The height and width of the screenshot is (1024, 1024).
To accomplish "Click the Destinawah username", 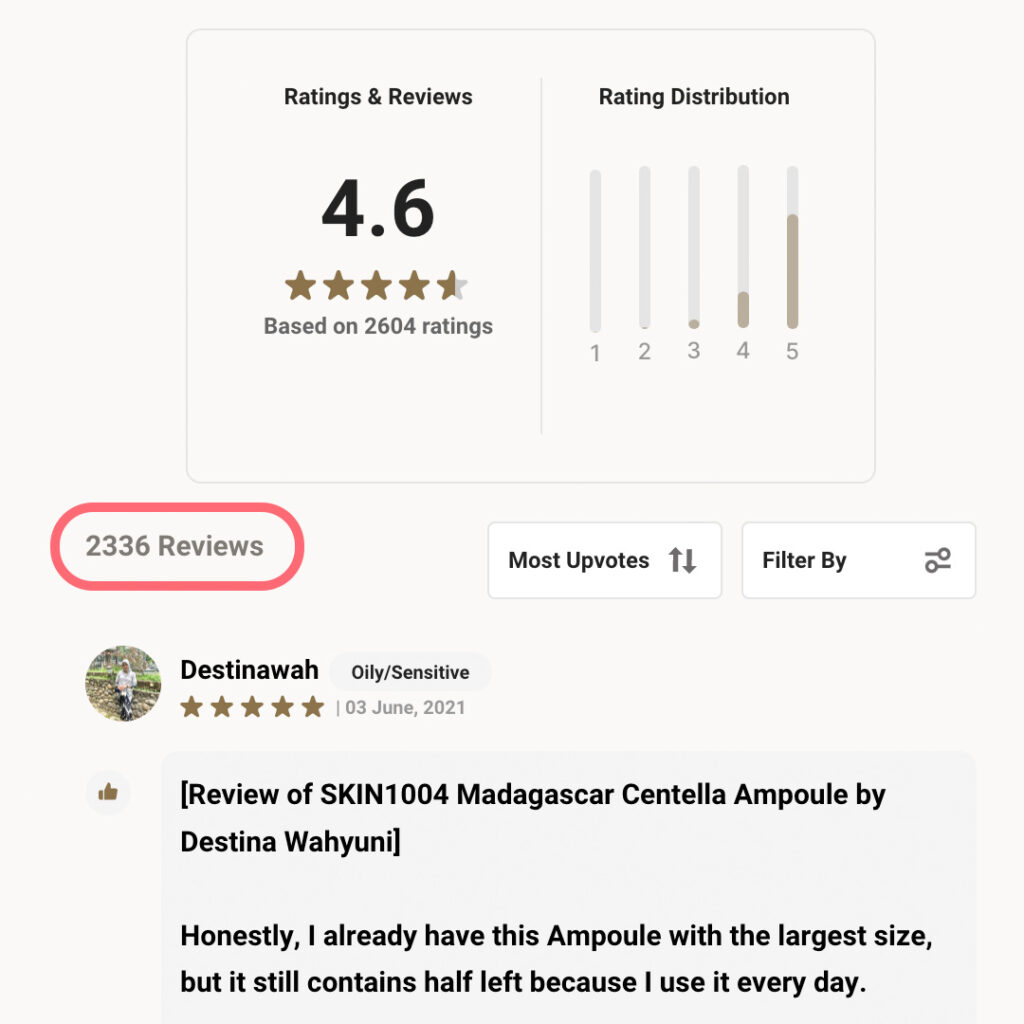I will [249, 670].
